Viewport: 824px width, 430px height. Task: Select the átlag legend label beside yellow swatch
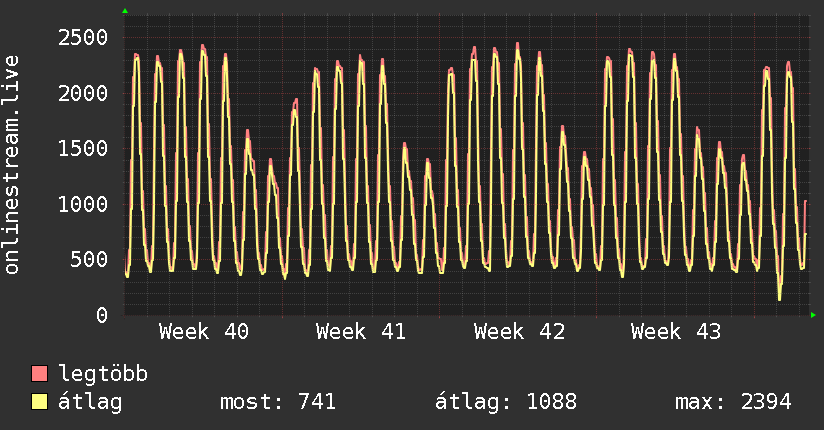[x=90, y=402]
